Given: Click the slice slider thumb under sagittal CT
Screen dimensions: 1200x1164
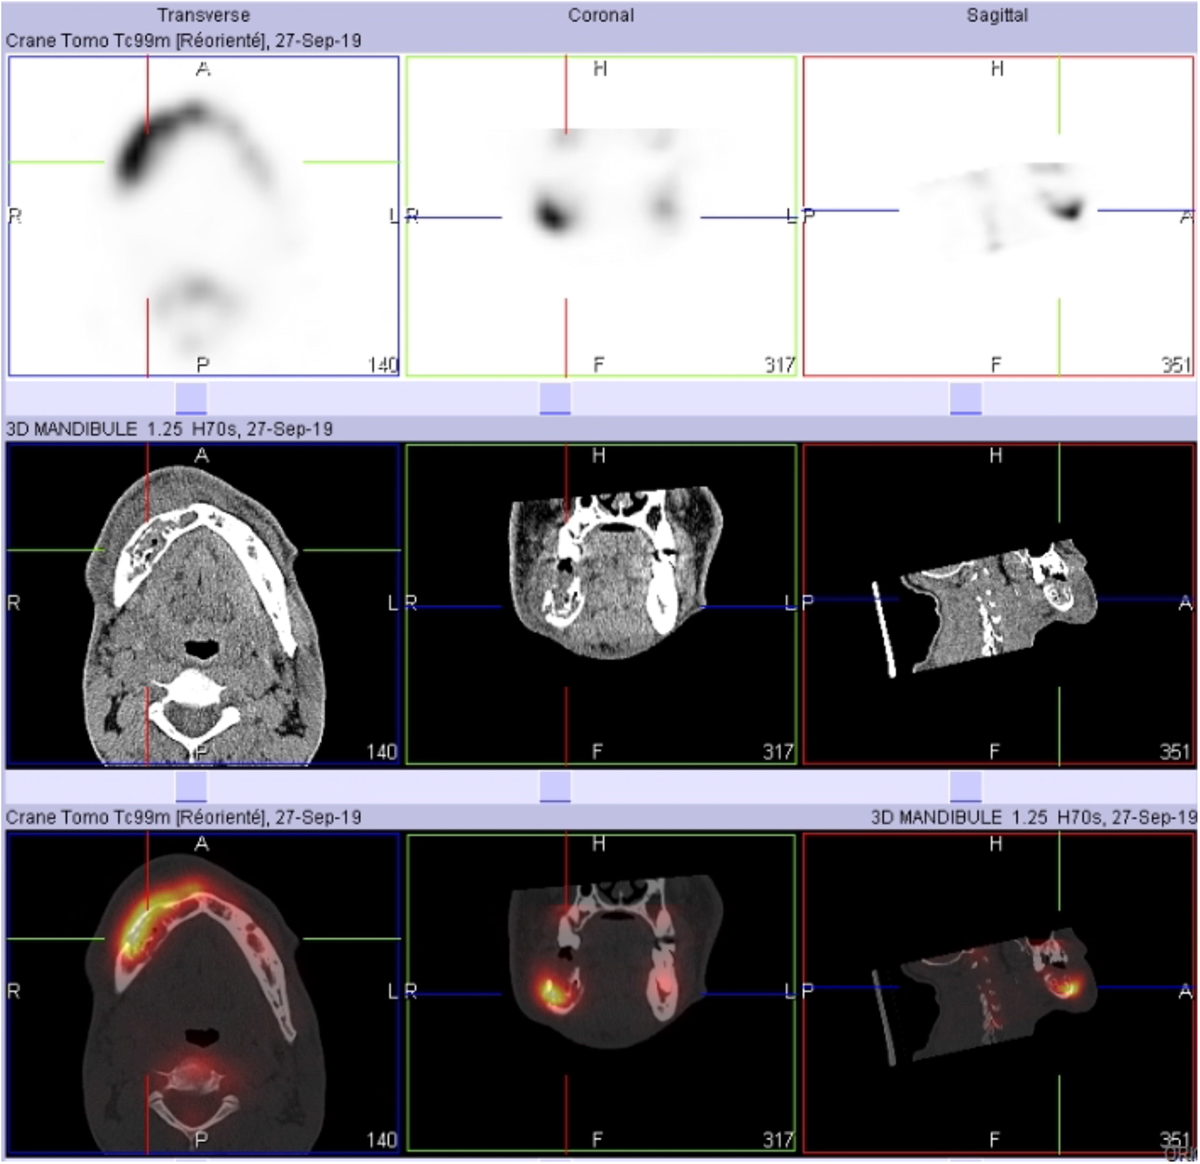Looking at the screenshot, I should click(x=966, y=787).
